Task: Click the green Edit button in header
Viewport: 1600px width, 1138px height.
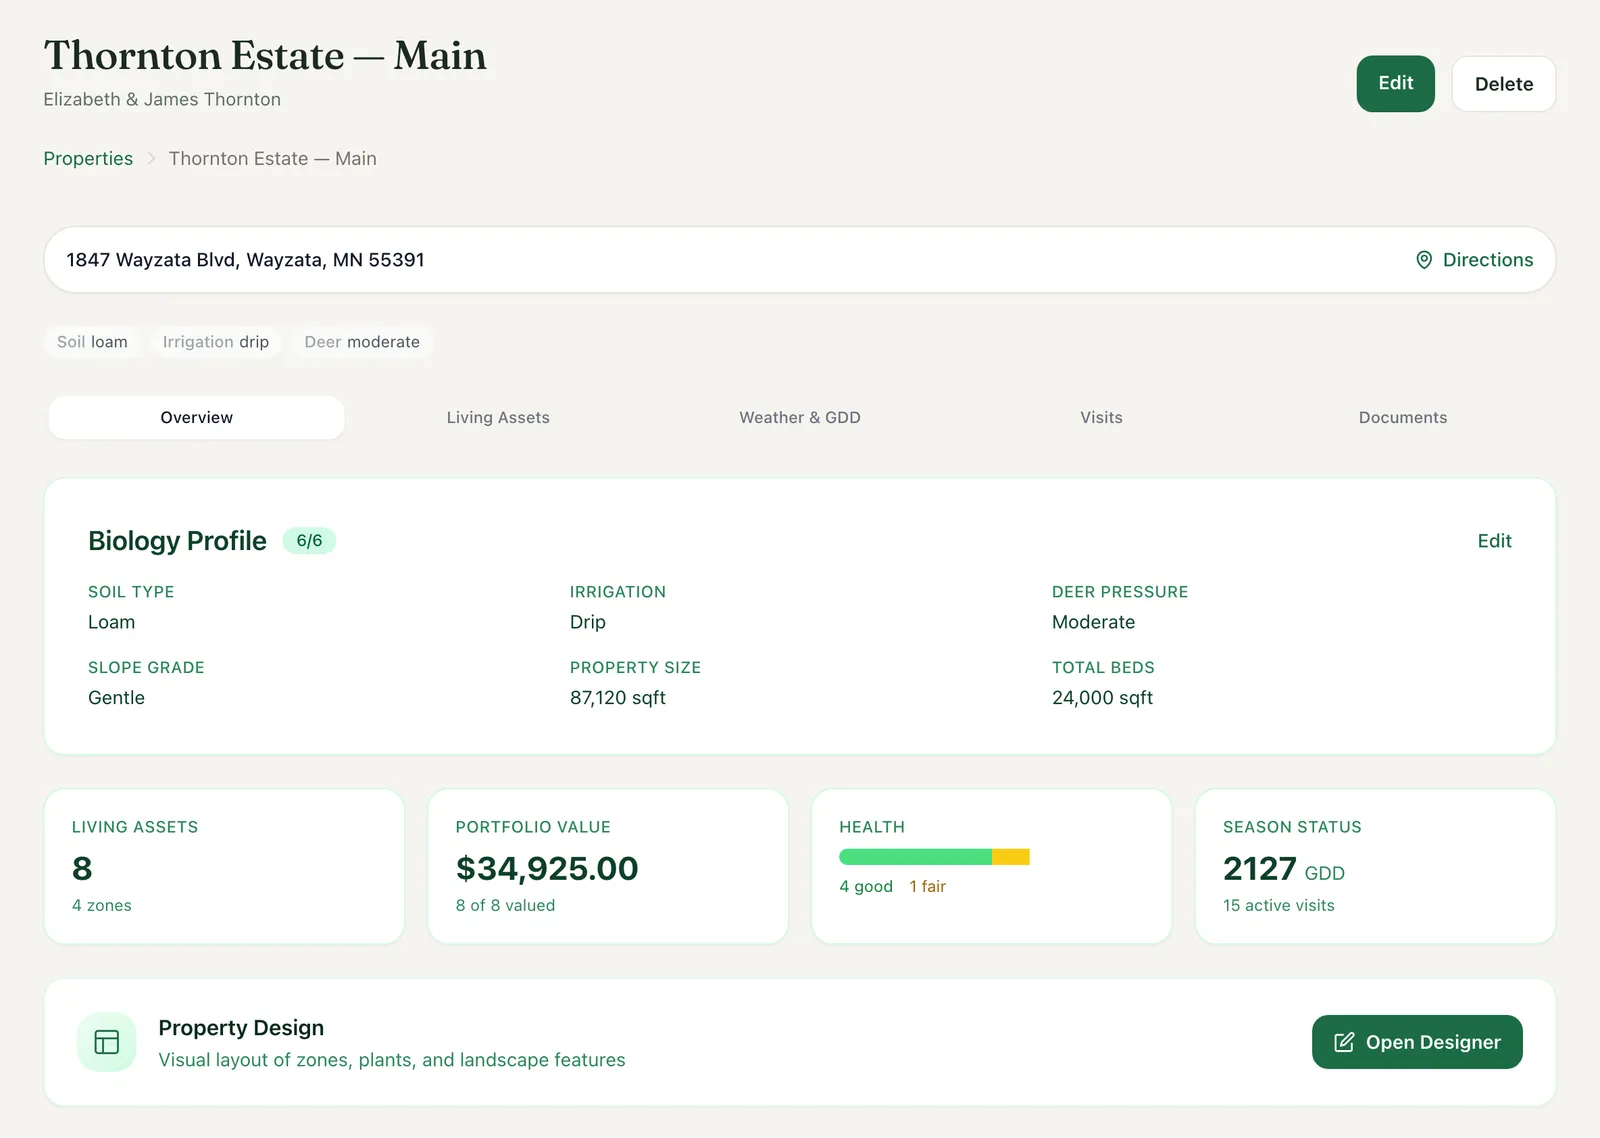Action: click(x=1395, y=84)
